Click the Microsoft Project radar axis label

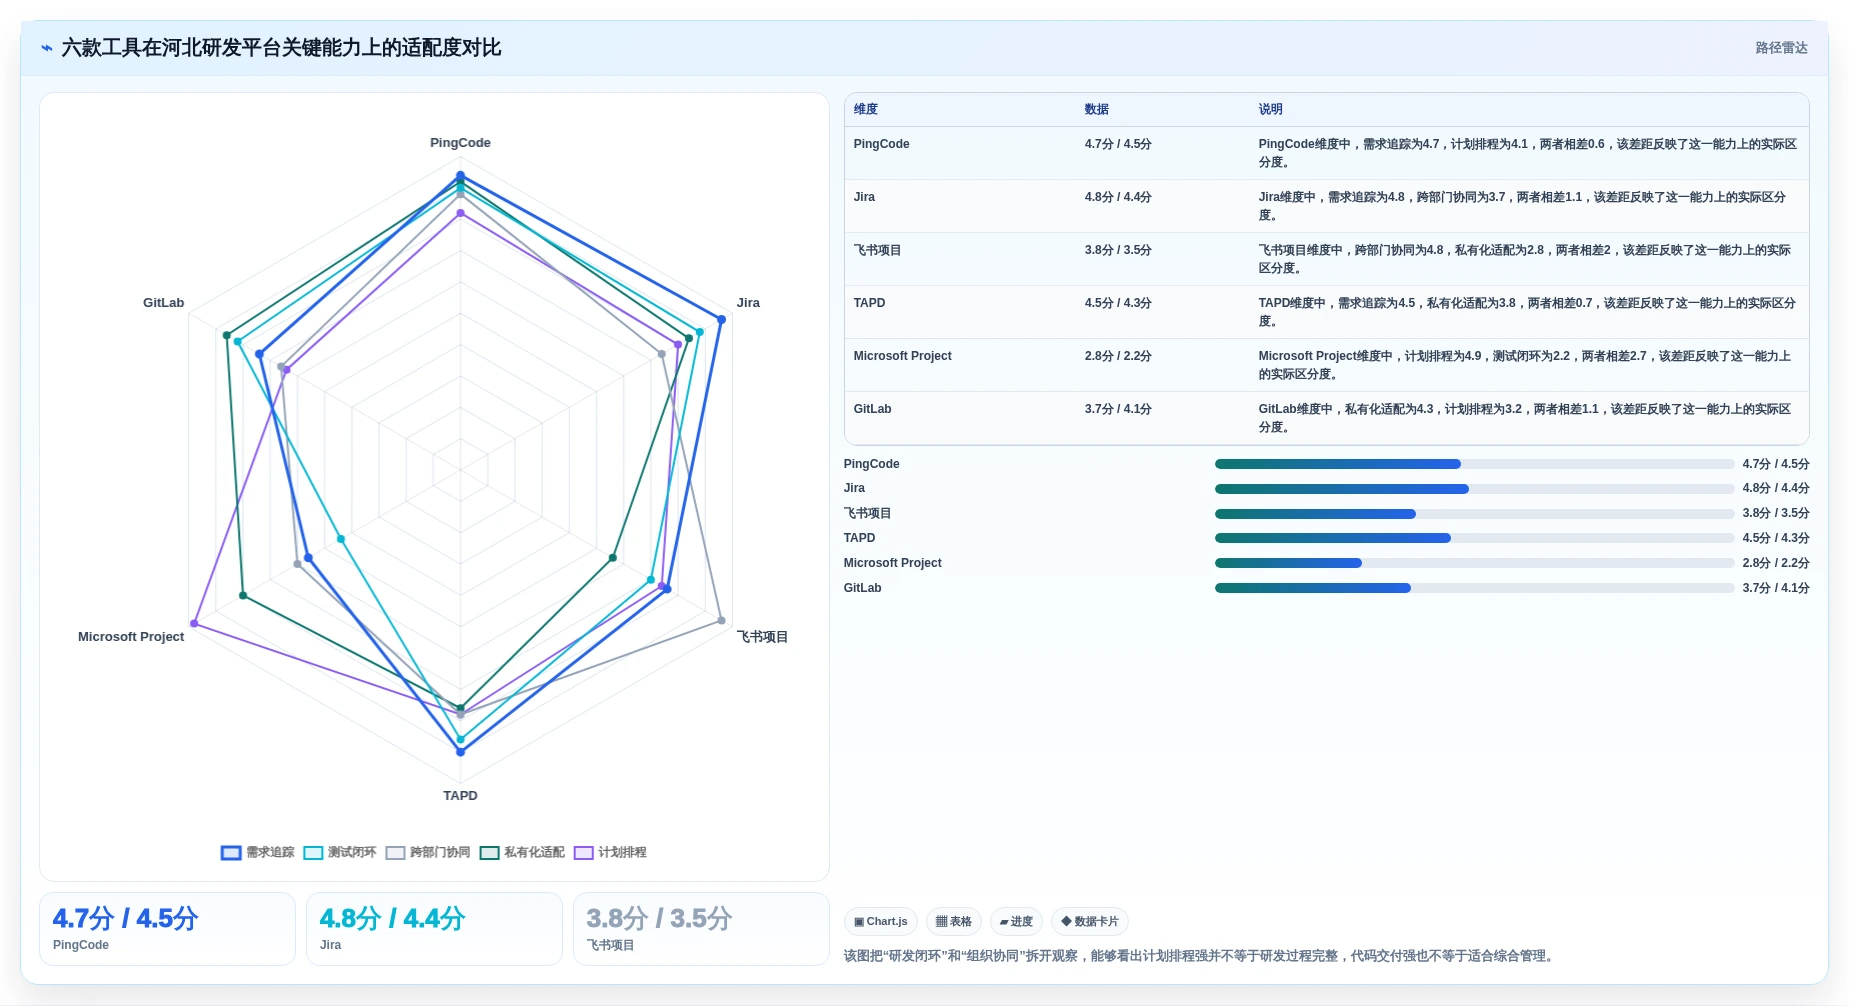coord(131,637)
